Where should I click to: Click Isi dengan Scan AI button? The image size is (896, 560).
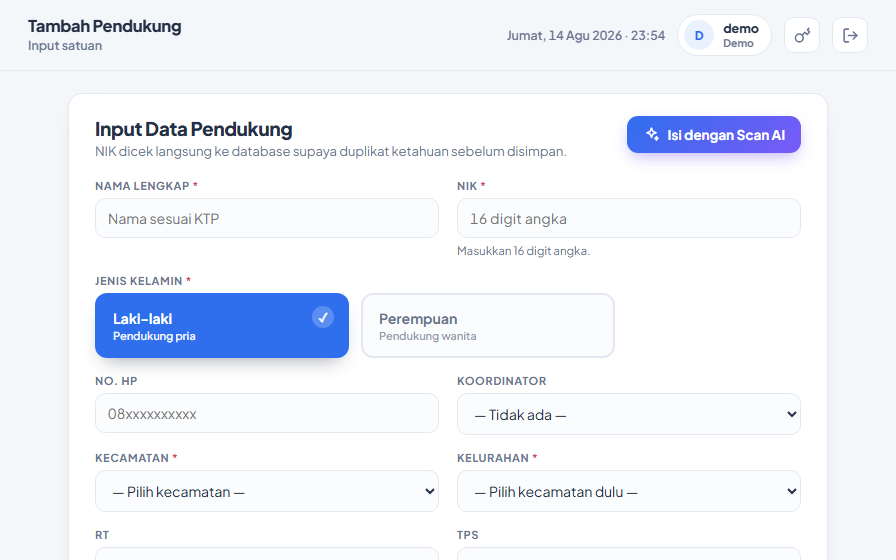[x=714, y=135]
